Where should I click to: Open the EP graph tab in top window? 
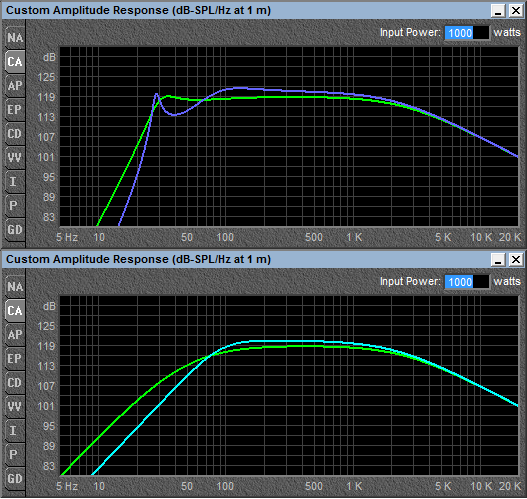(15, 110)
